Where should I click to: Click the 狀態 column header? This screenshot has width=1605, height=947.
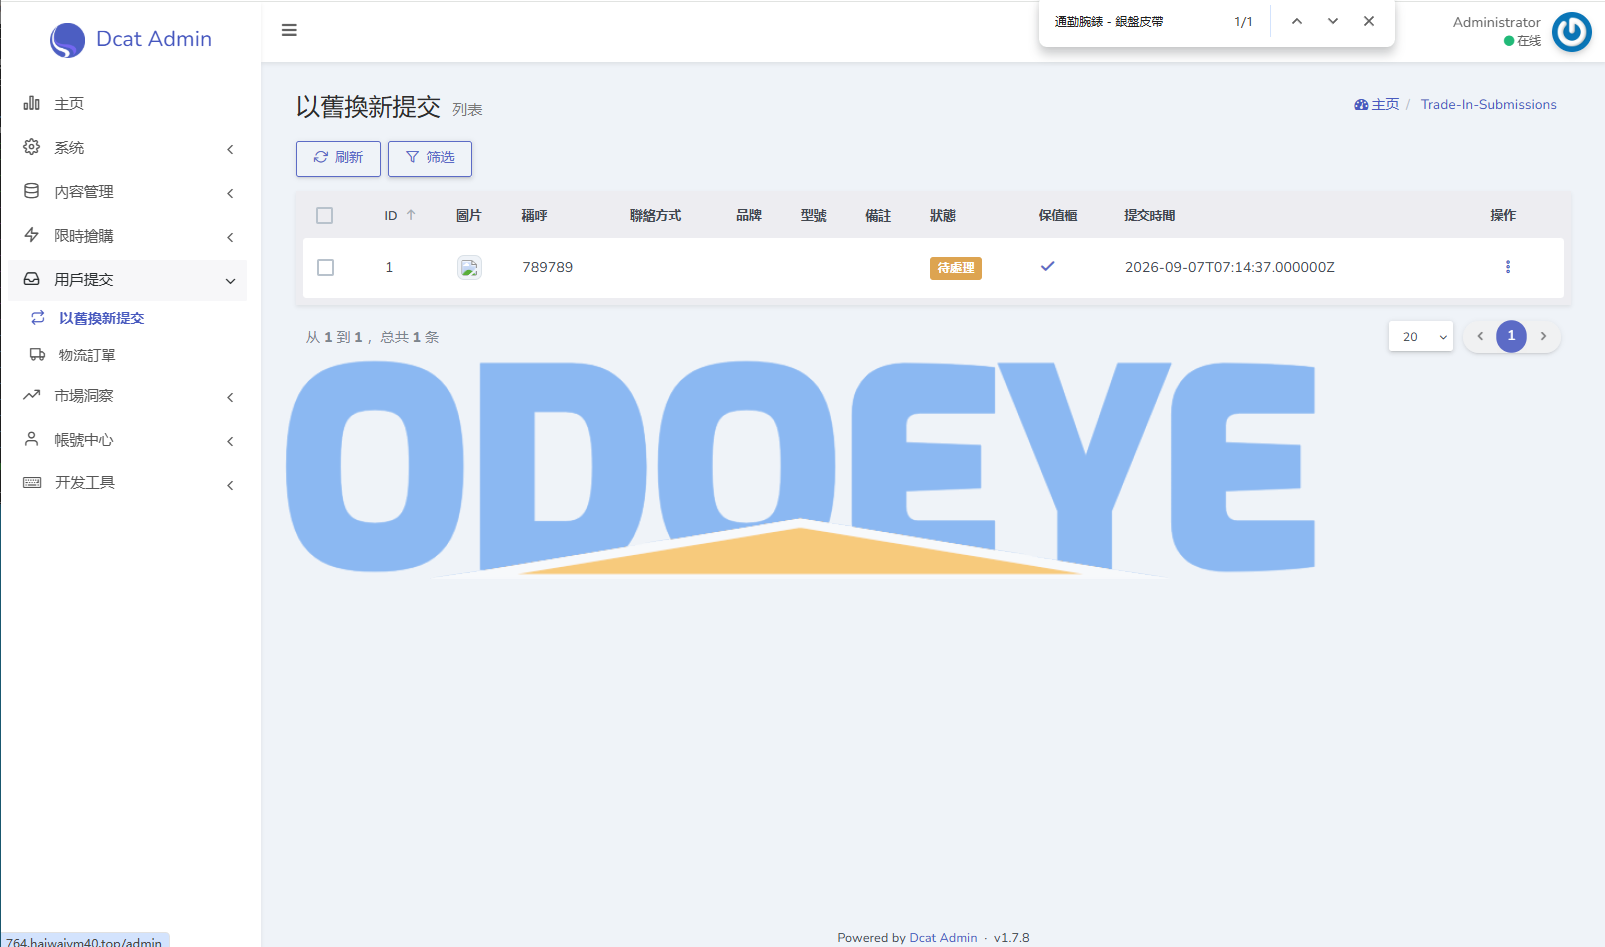(x=943, y=215)
